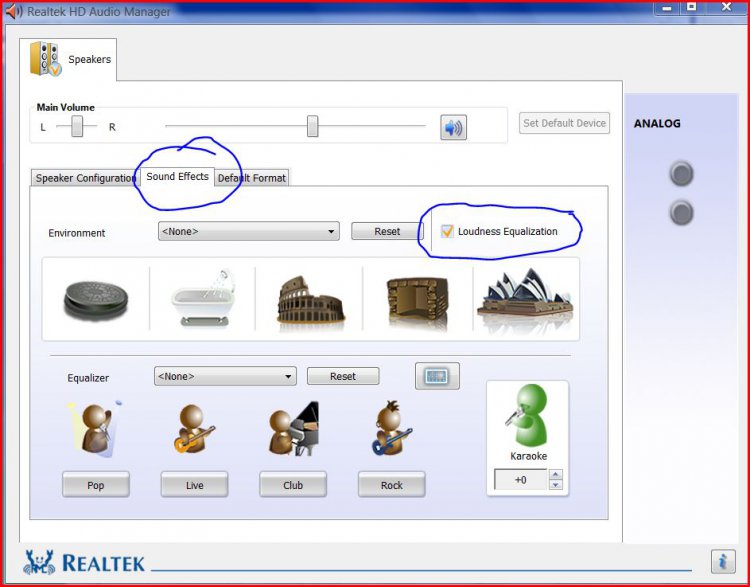Image resolution: width=750 pixels, height=587 pixels.
Task: Toggle the Loudness Equalization checkbox
Action: [x=447, y=232]
